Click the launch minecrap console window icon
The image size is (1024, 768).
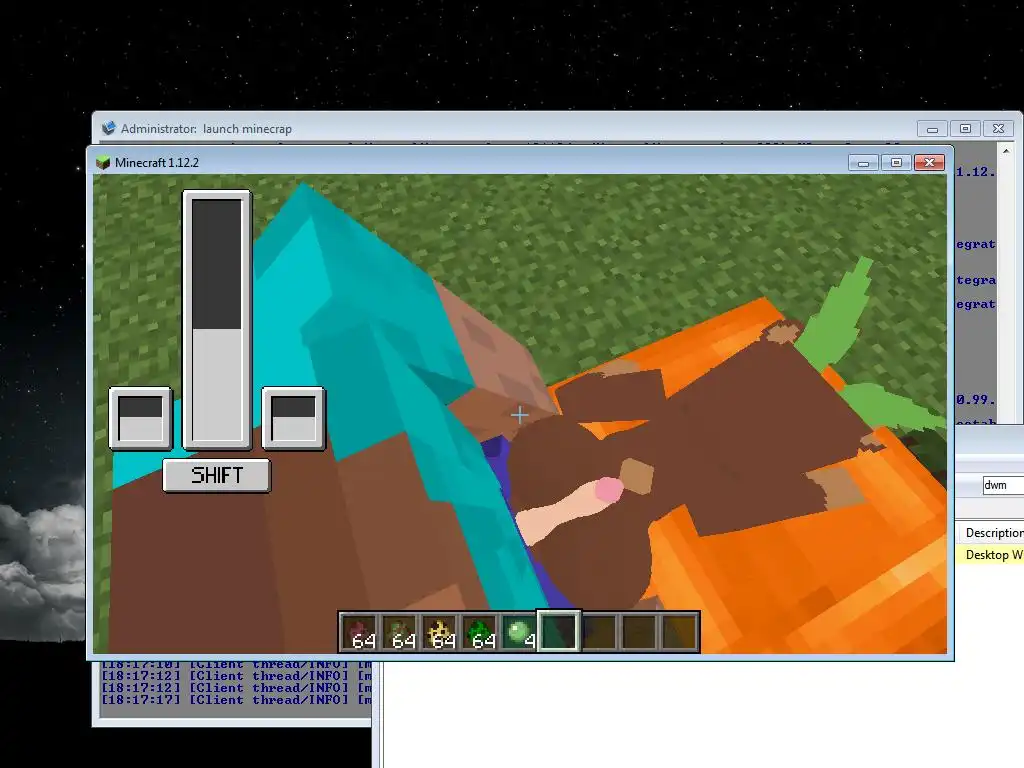108,128
